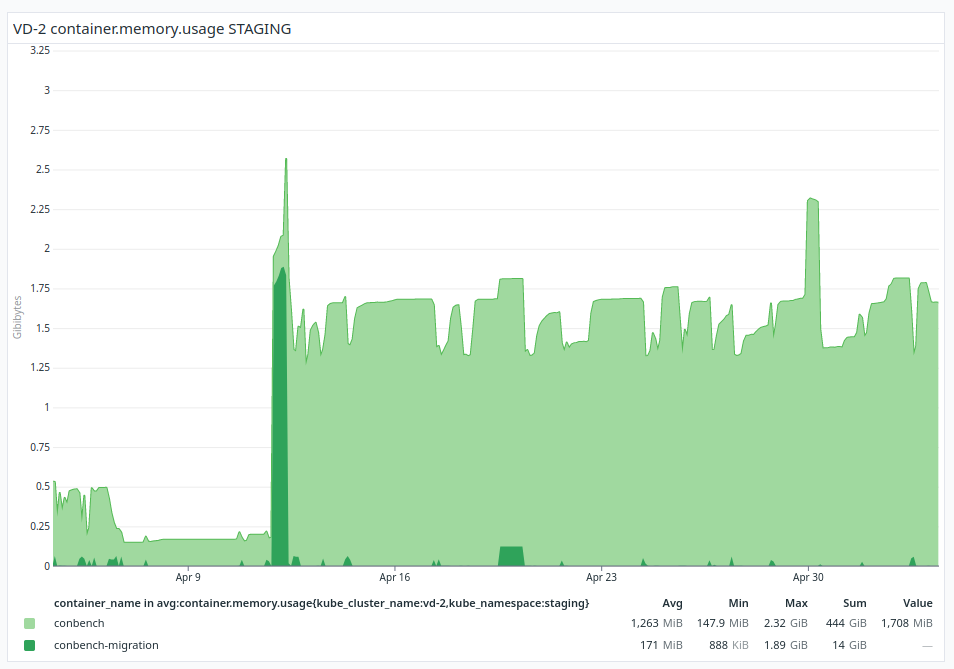Screen dimensions: 954x669
Task: Click the conbench light green legend swatch
Action: pos(29,623)
